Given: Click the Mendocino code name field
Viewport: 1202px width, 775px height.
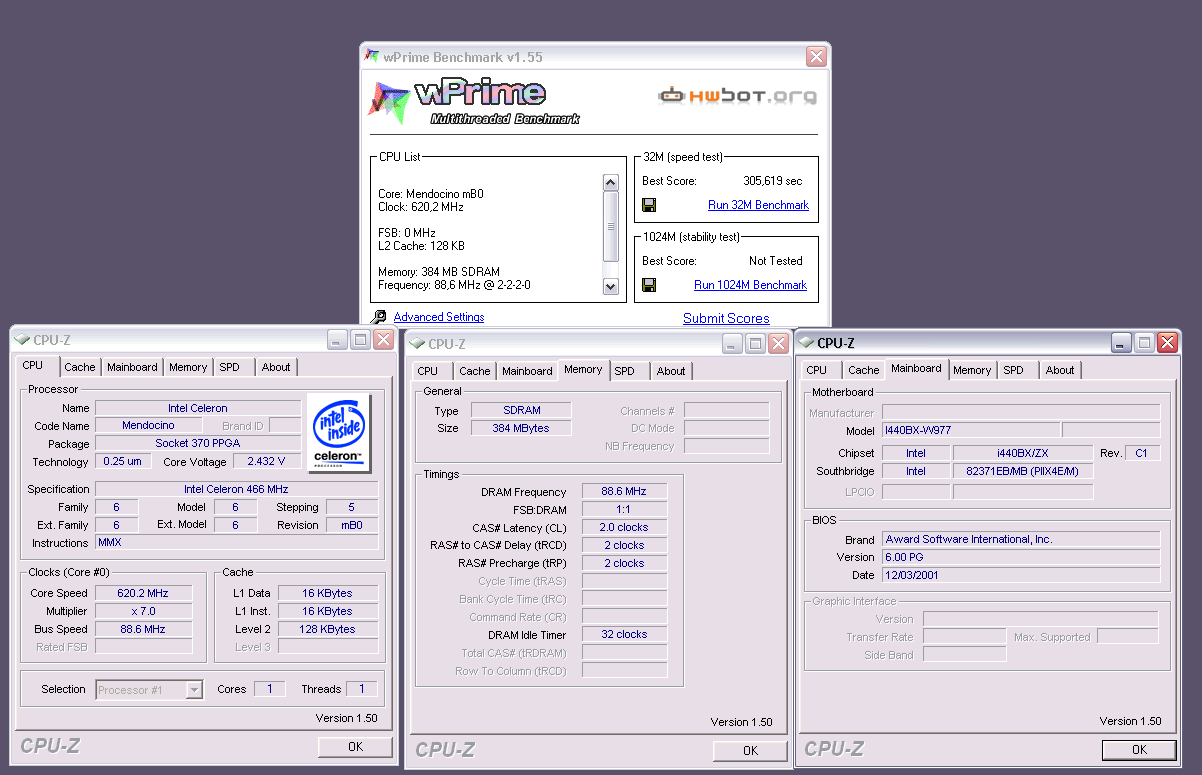Looking at the screenshot, I should tap(148, 426).
